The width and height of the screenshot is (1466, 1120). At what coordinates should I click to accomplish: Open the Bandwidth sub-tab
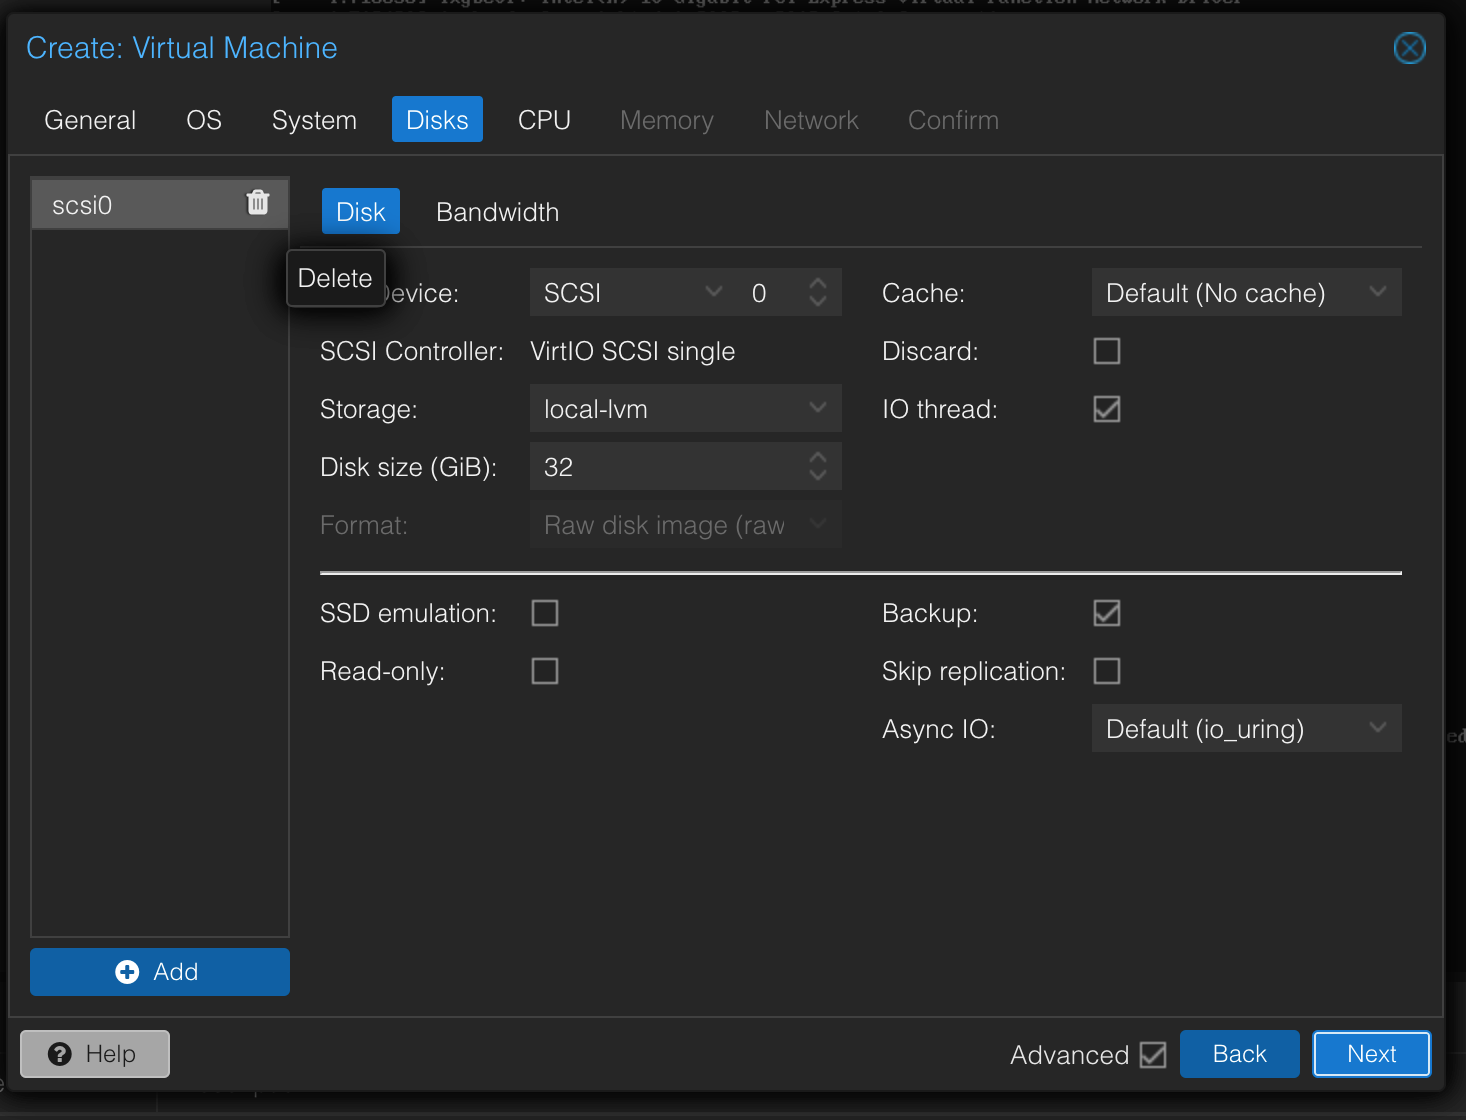point(497,212)
